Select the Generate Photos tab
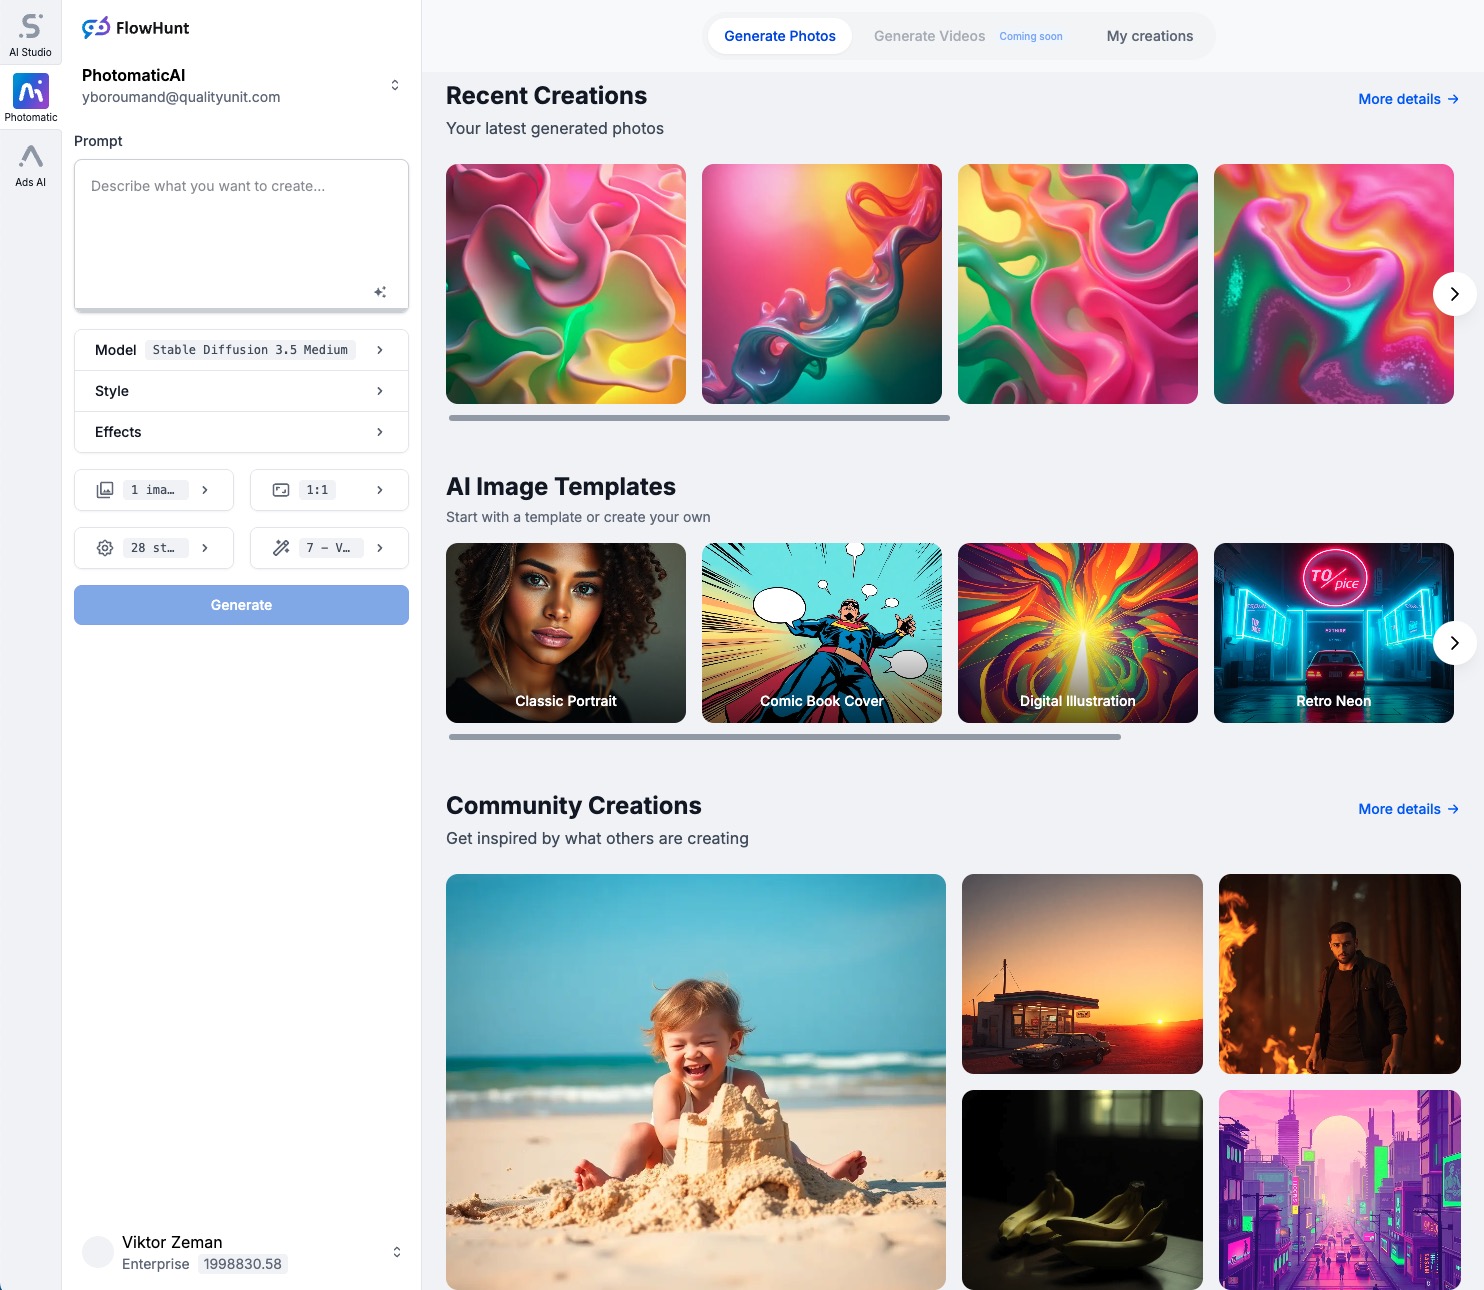 click(779, 35)
